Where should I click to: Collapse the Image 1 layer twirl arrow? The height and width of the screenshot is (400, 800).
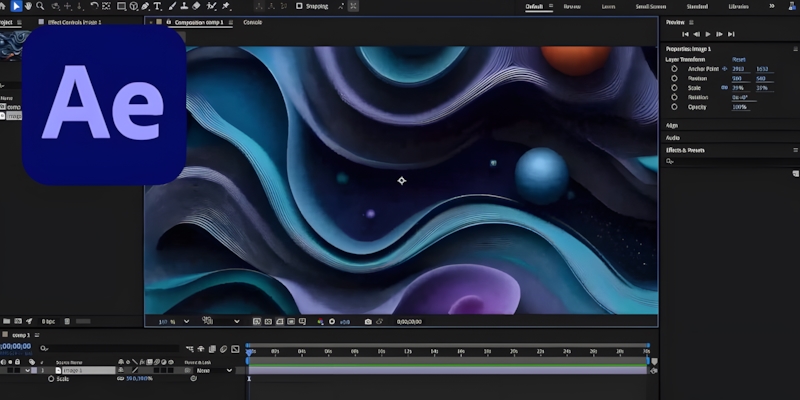[28, 370]
